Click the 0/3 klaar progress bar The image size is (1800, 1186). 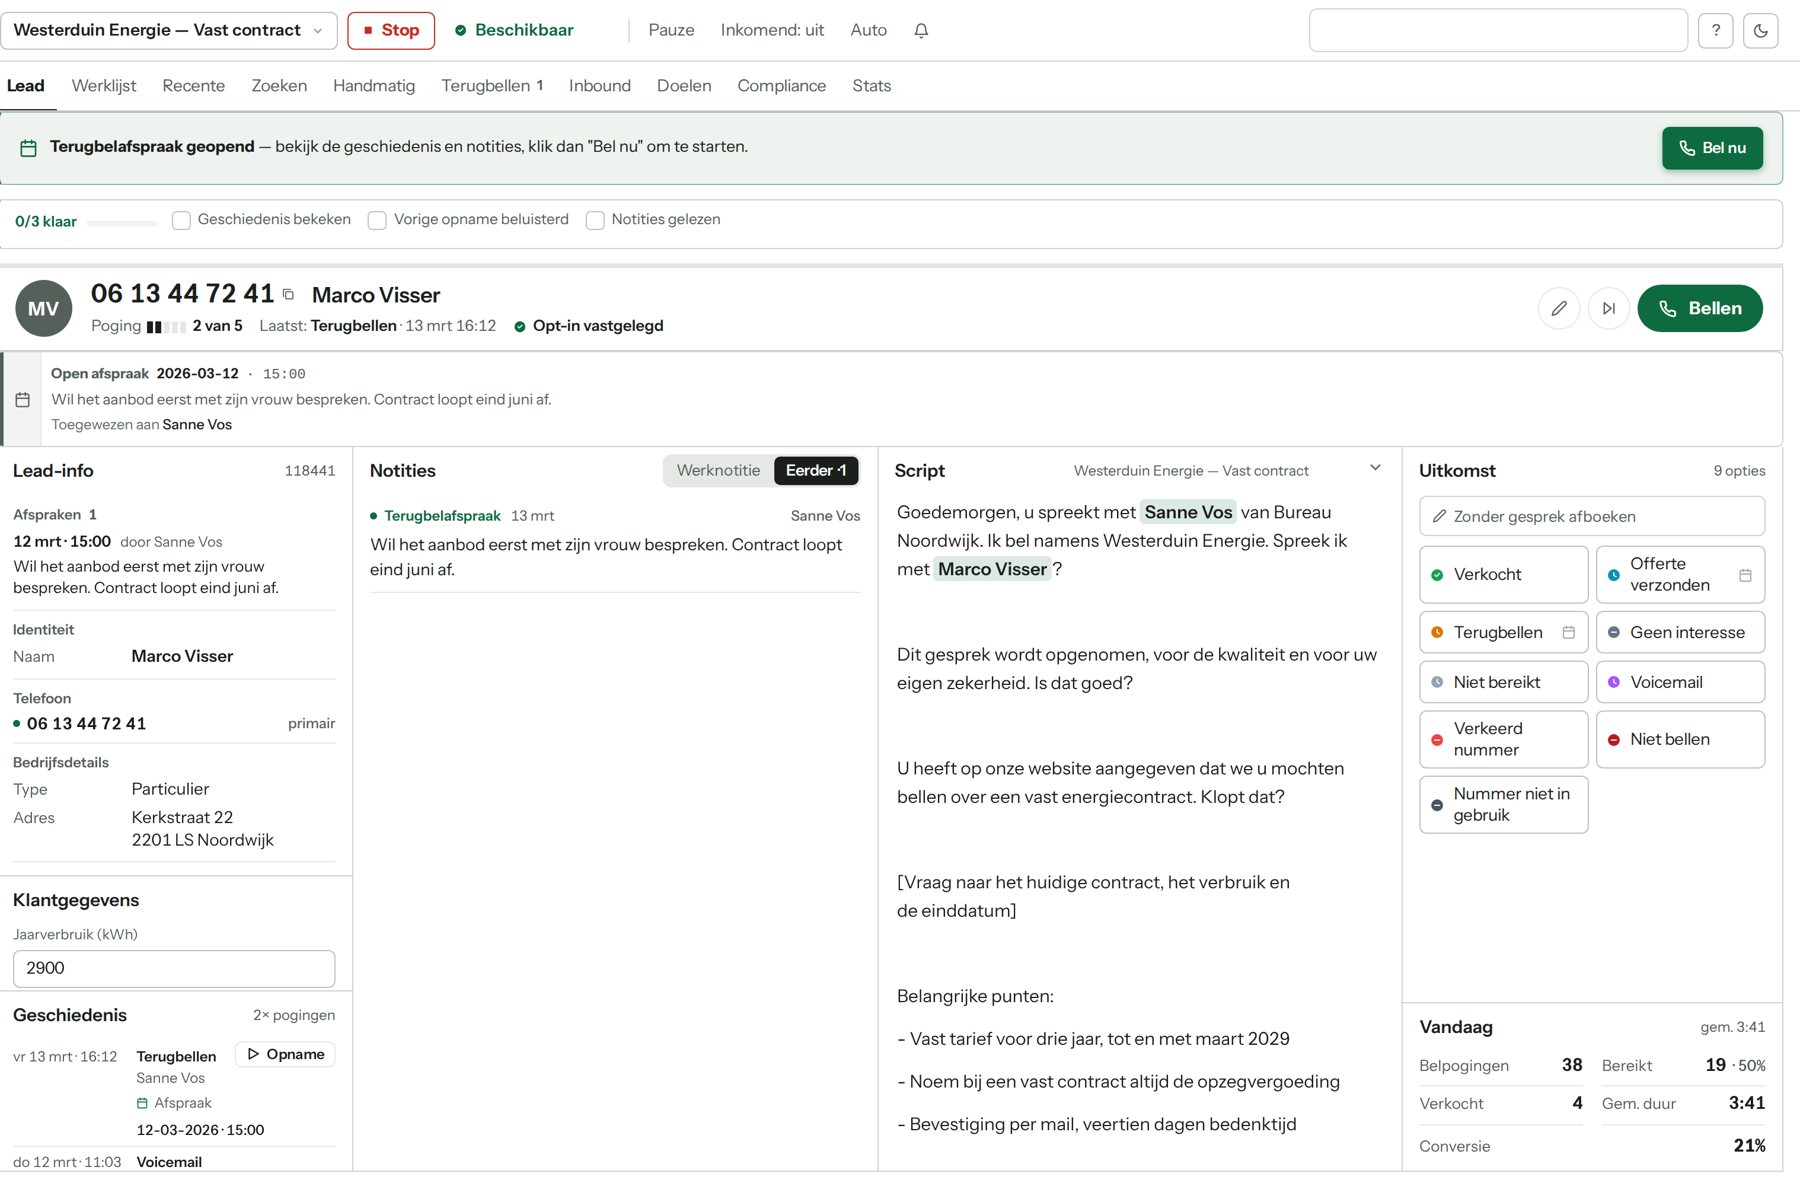coord(122,222)
